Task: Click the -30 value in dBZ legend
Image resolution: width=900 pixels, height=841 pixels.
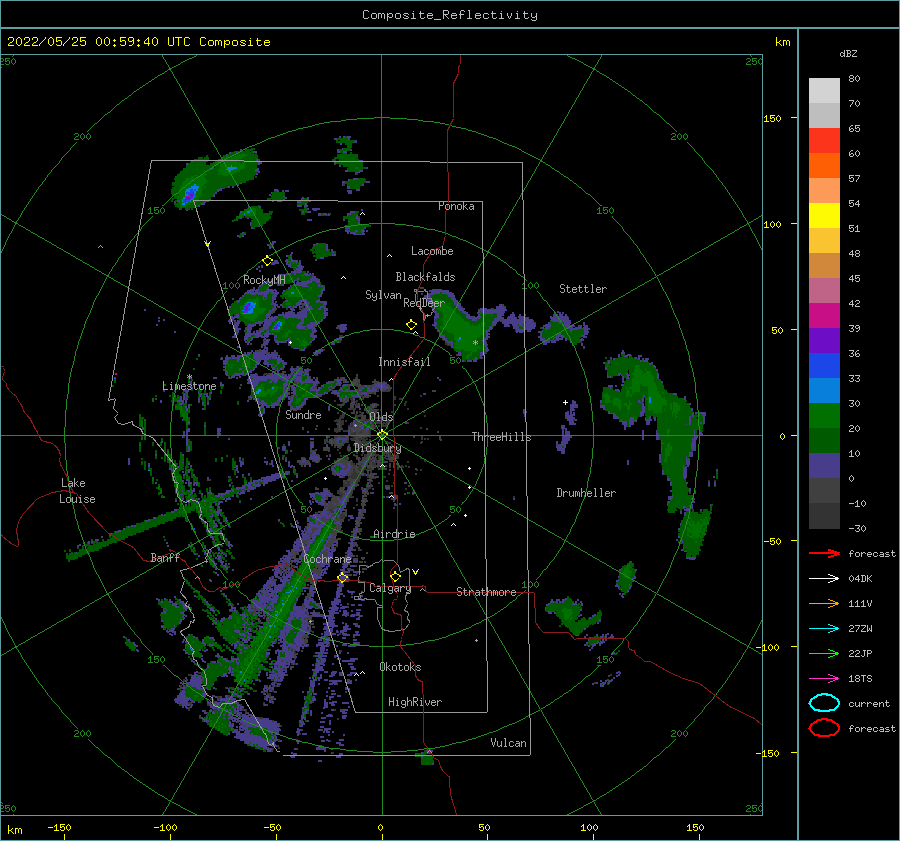Action: pos(857,528)
